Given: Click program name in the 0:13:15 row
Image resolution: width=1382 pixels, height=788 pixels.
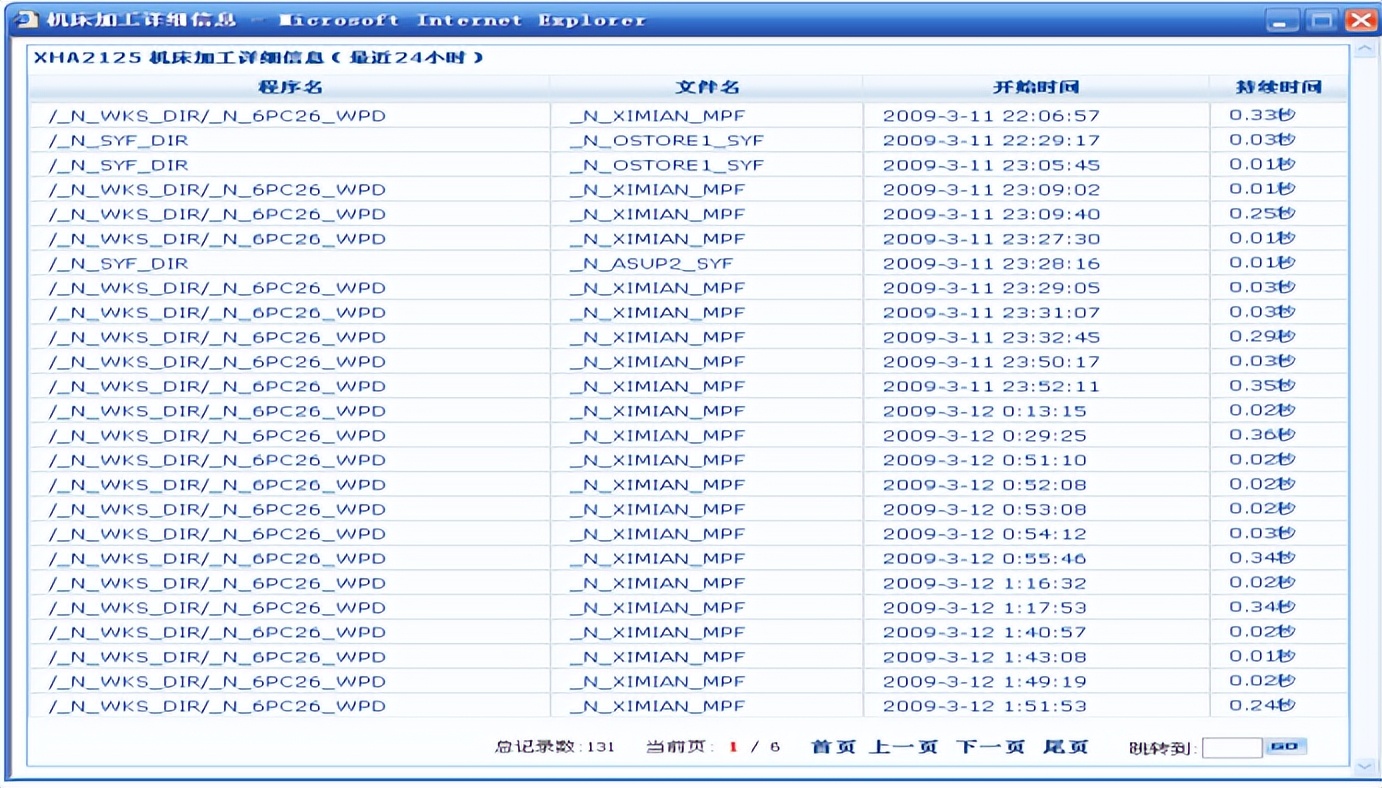Looking at the screenshot, I should pyautogui.click(x=217, y=411).
